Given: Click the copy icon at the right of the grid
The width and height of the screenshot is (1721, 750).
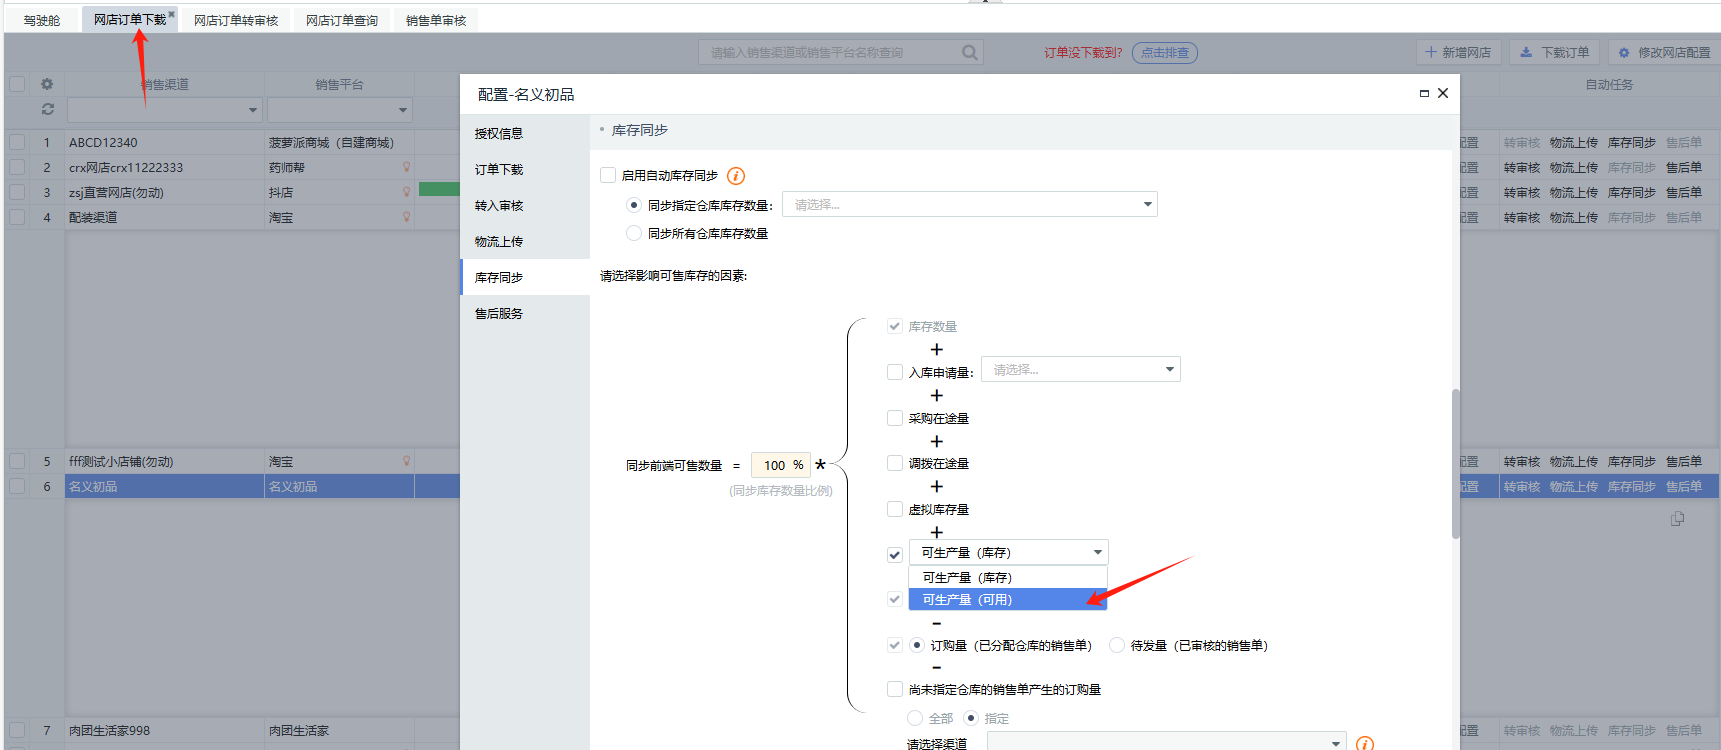Looking at the screenshot, I should click(x=1677, y=519).
